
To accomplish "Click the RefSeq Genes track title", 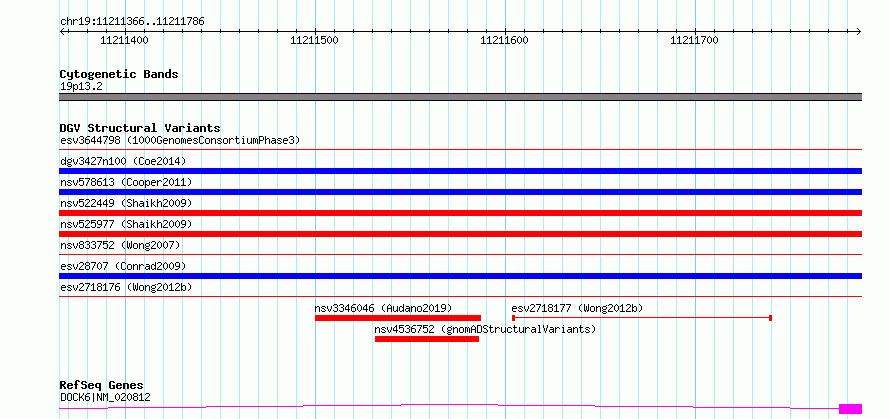I will 101,386.
